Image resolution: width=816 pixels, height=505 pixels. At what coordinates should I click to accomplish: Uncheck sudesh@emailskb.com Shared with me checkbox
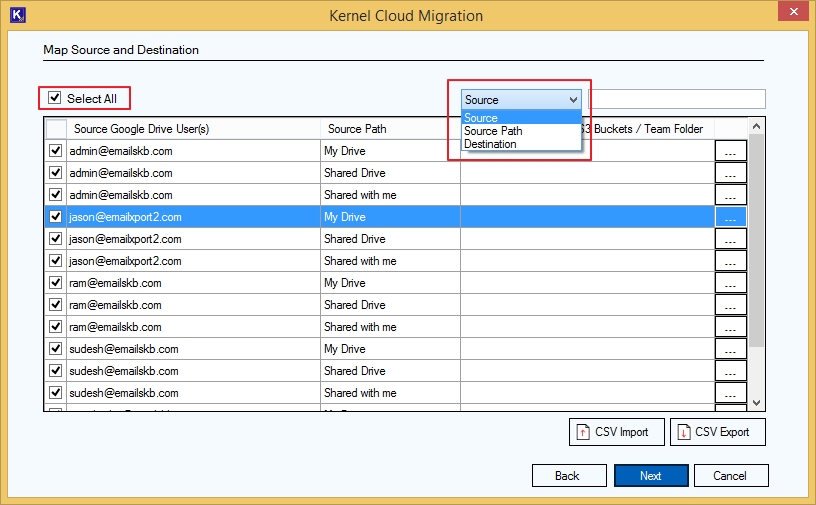pos(55,393)
